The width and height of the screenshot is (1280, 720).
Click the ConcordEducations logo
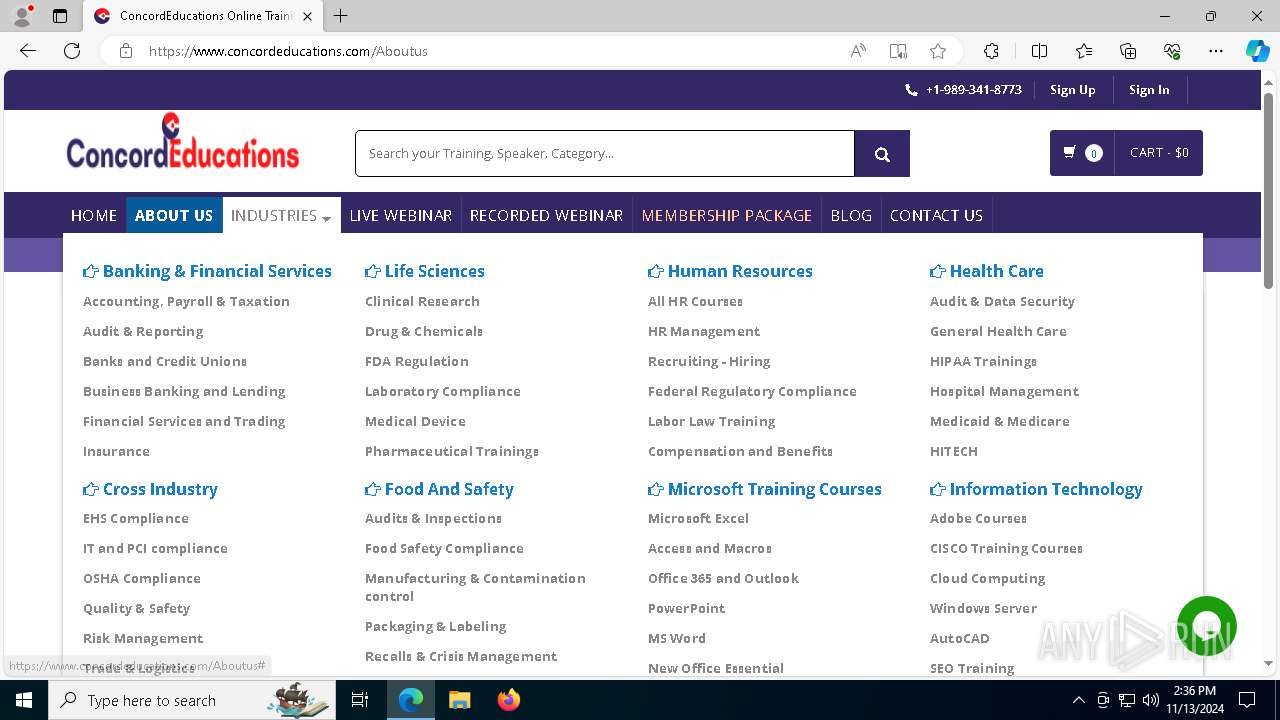click(x=183, y=141)
